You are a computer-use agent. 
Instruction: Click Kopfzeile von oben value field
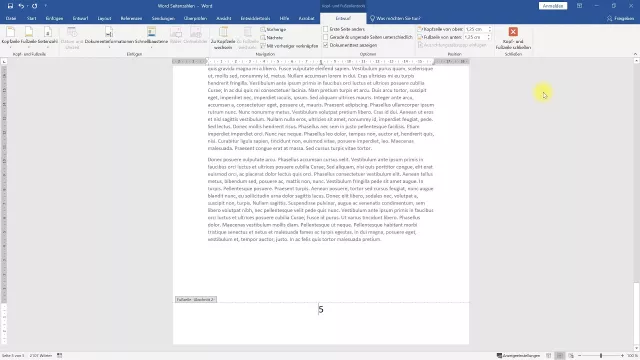click(x=476, y=29)
